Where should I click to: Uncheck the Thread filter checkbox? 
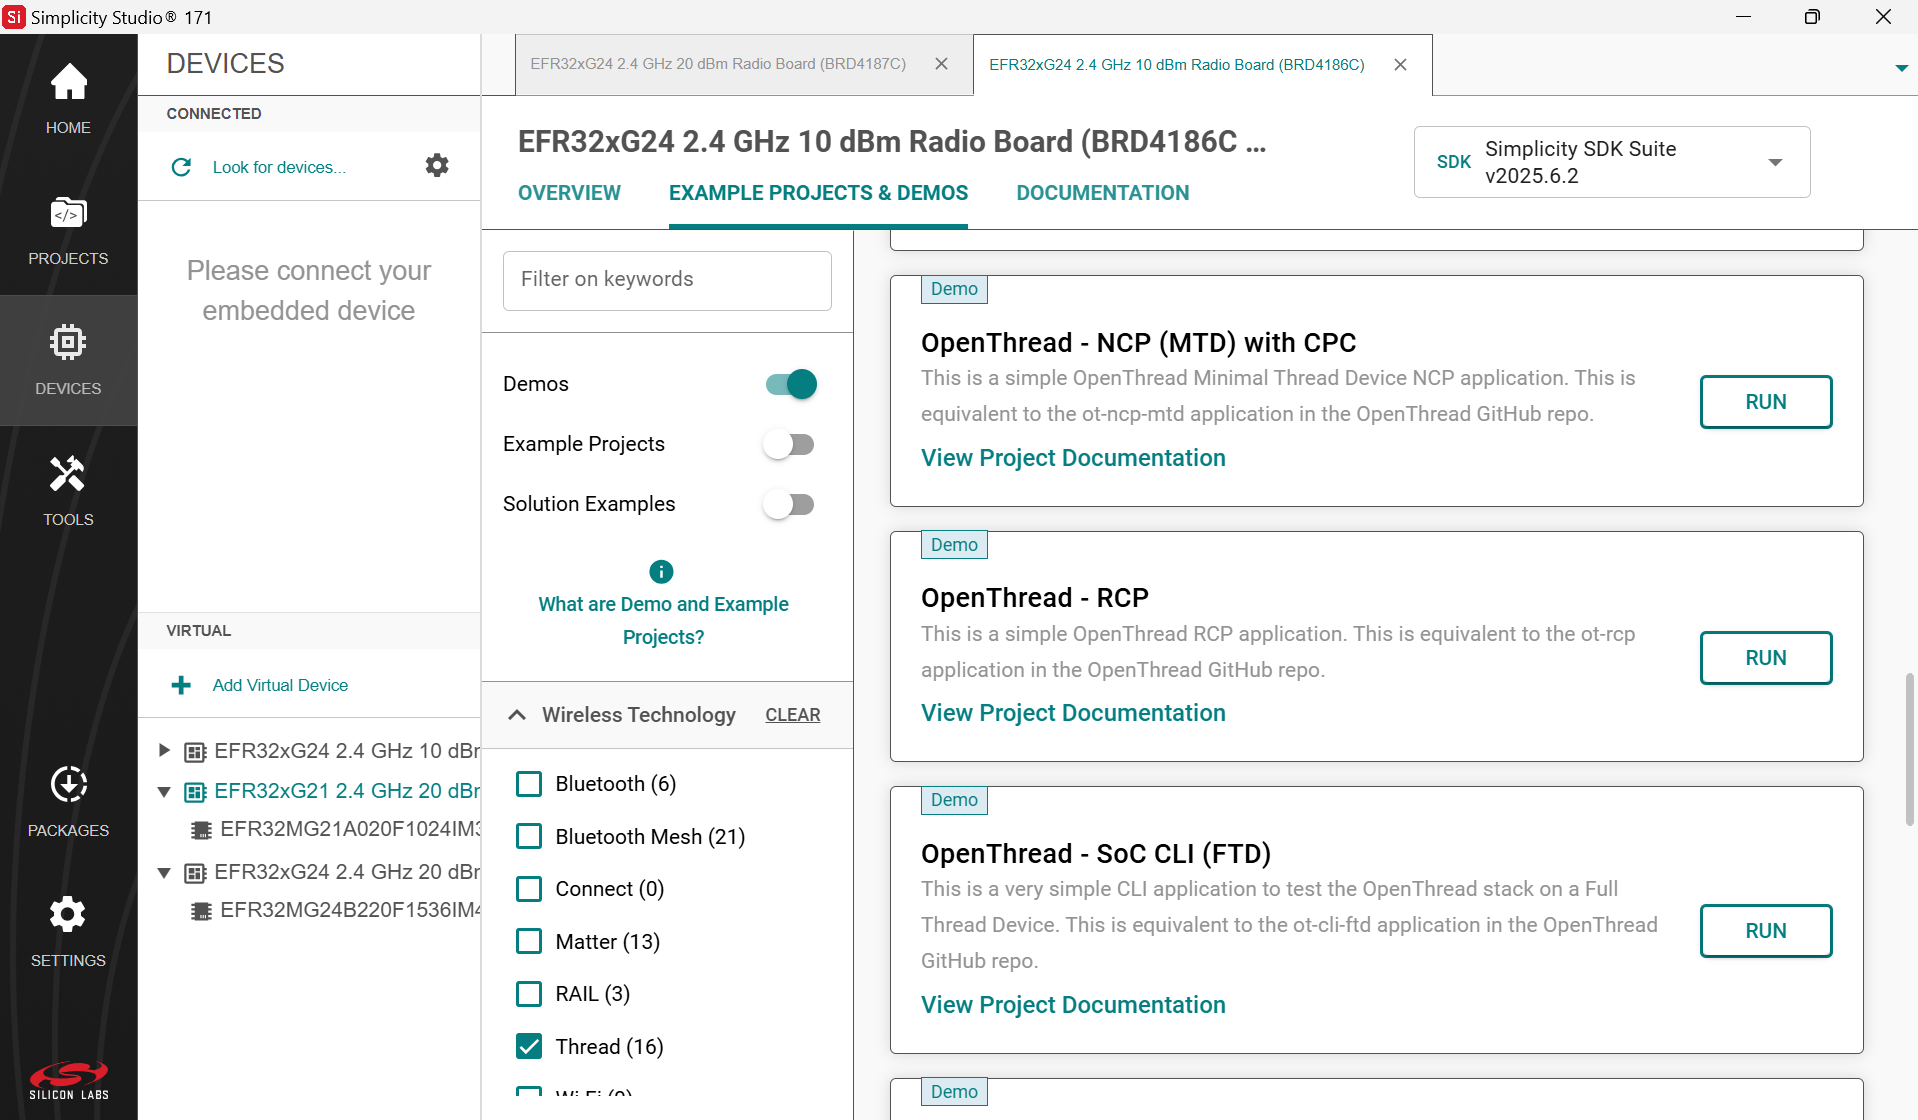(x=529, y=1046)
